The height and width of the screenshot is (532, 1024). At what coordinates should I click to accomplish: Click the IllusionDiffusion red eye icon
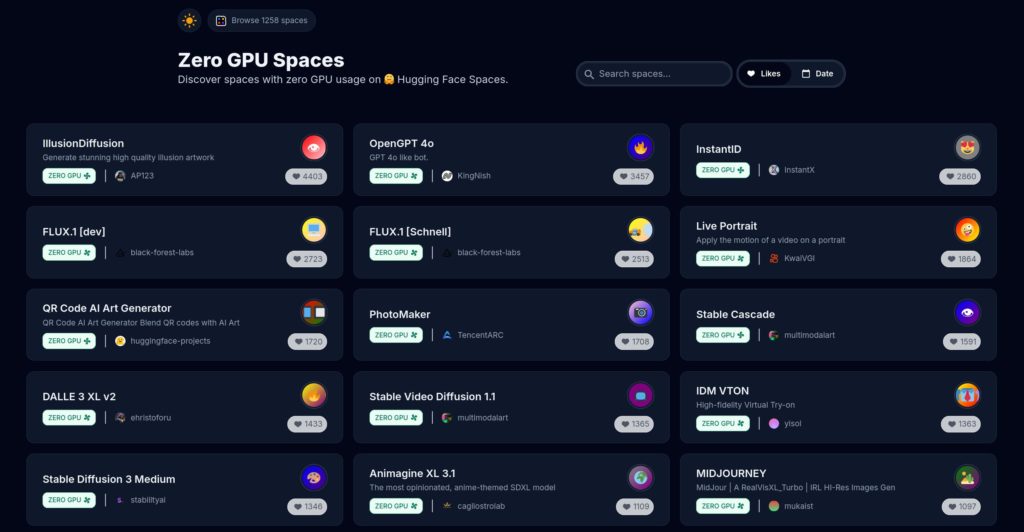pos(314,148)
